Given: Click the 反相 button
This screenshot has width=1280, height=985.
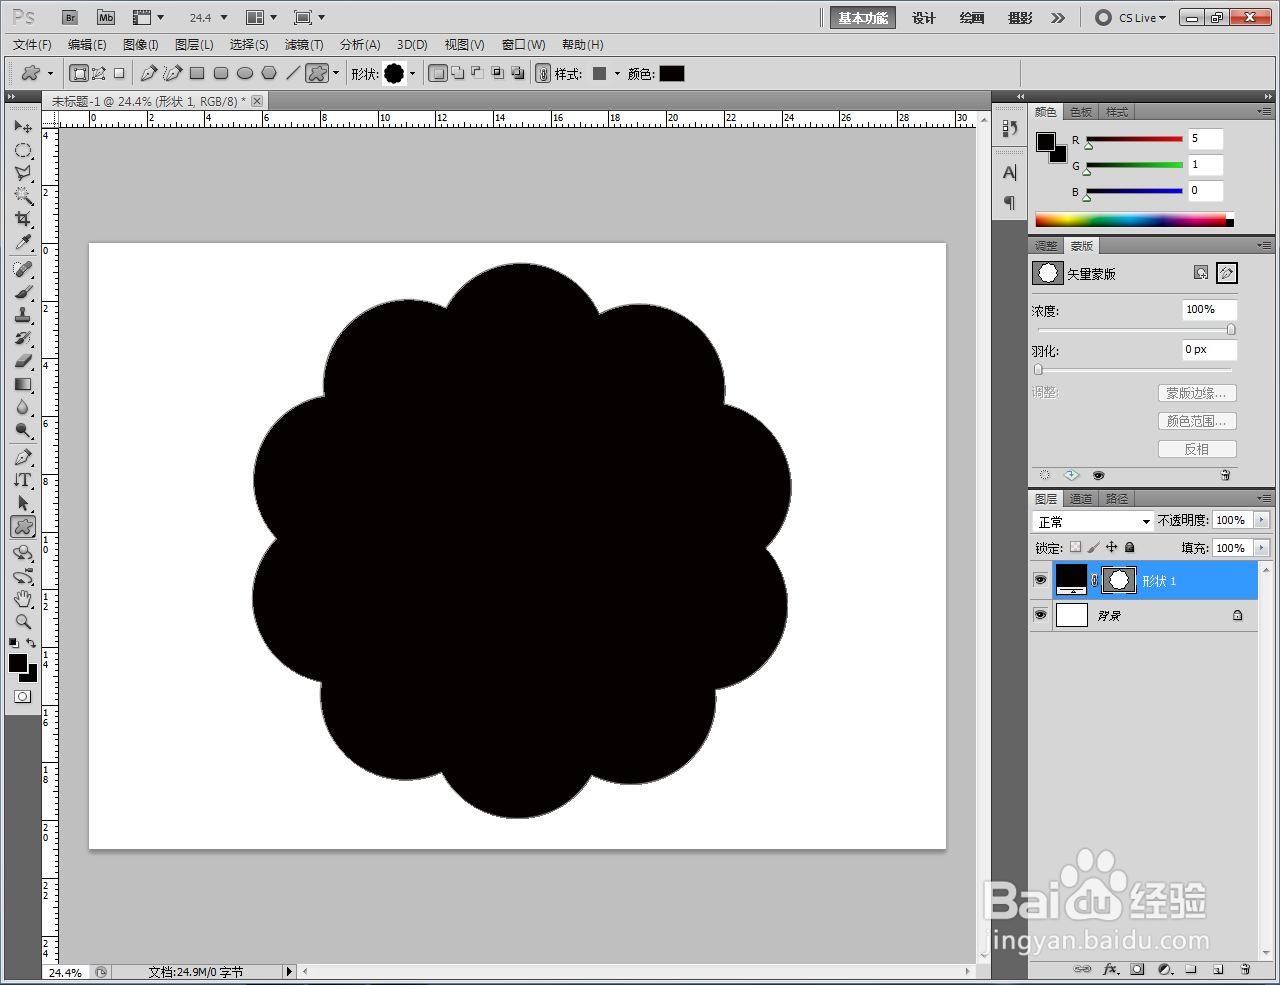Looking at the screenshot, I should tap(1197, 449).
